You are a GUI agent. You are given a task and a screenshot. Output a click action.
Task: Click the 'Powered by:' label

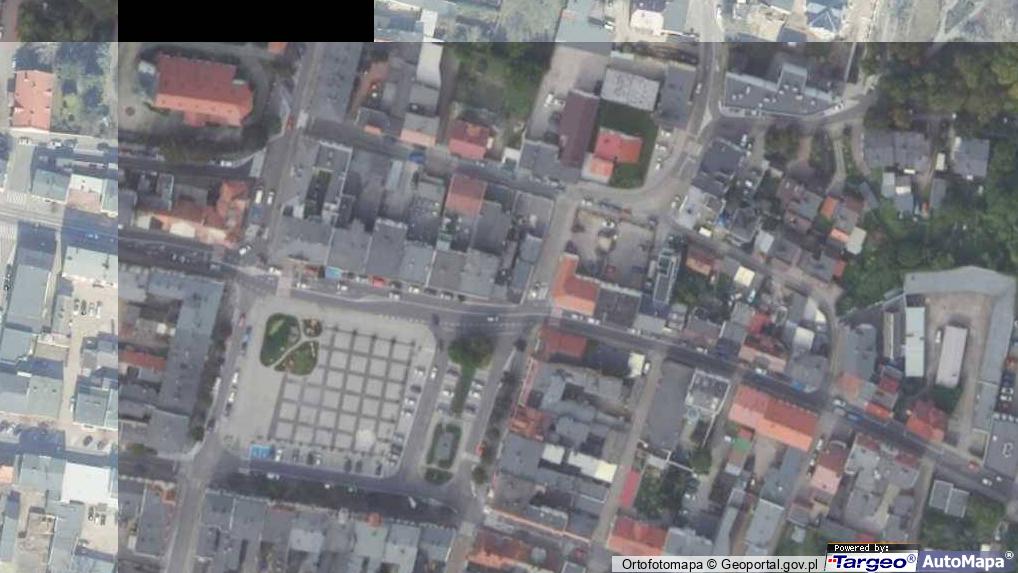point(862,548)
